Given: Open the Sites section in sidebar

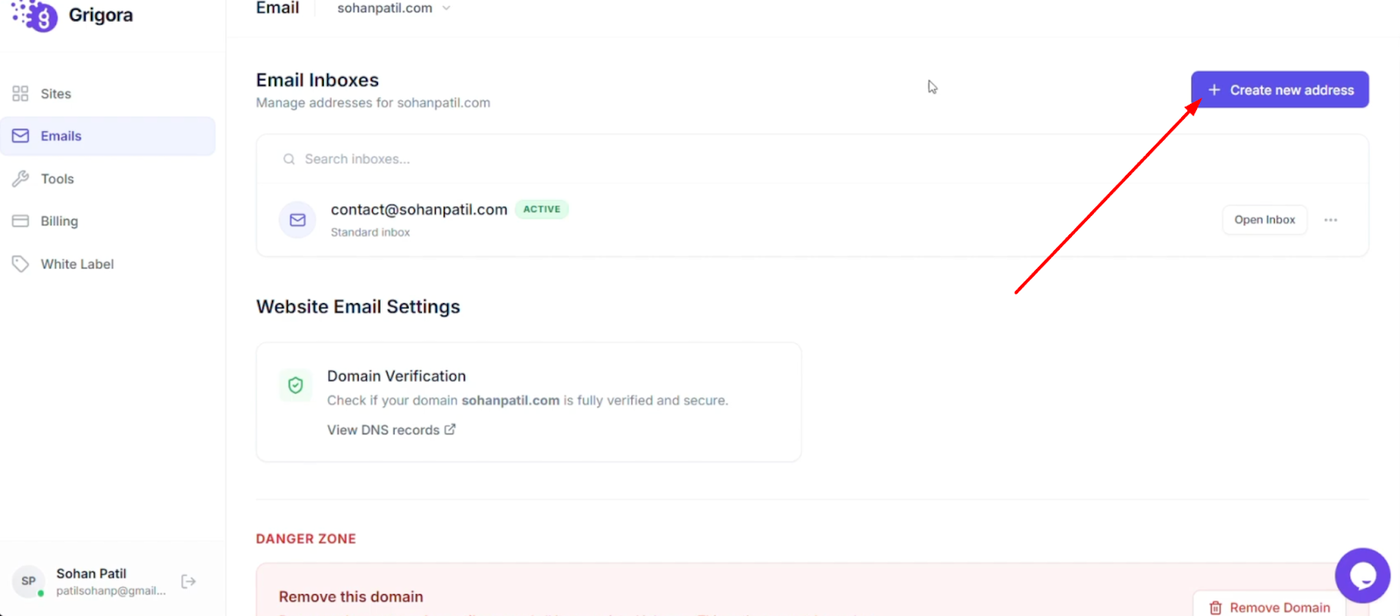Looking at the screenshot, I should click(x=55, y=94).
